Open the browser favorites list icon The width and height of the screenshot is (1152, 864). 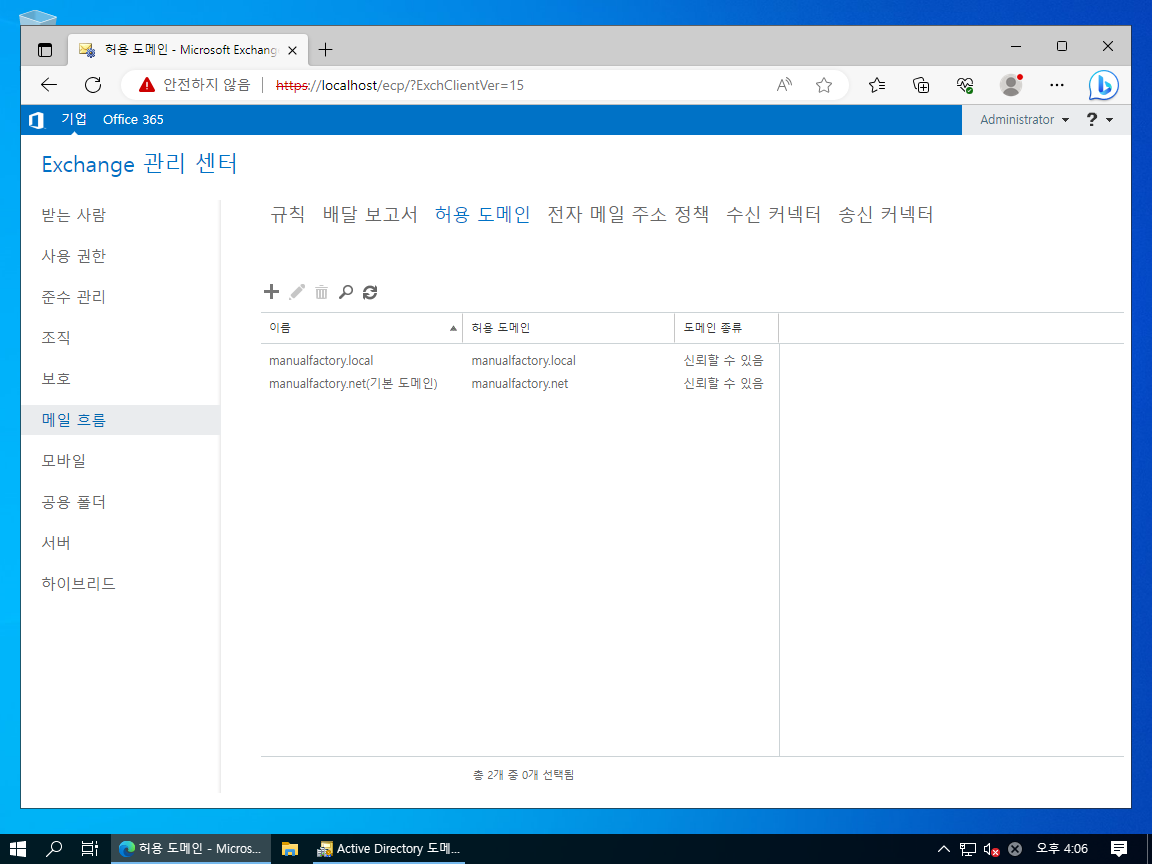click(876, 85)
